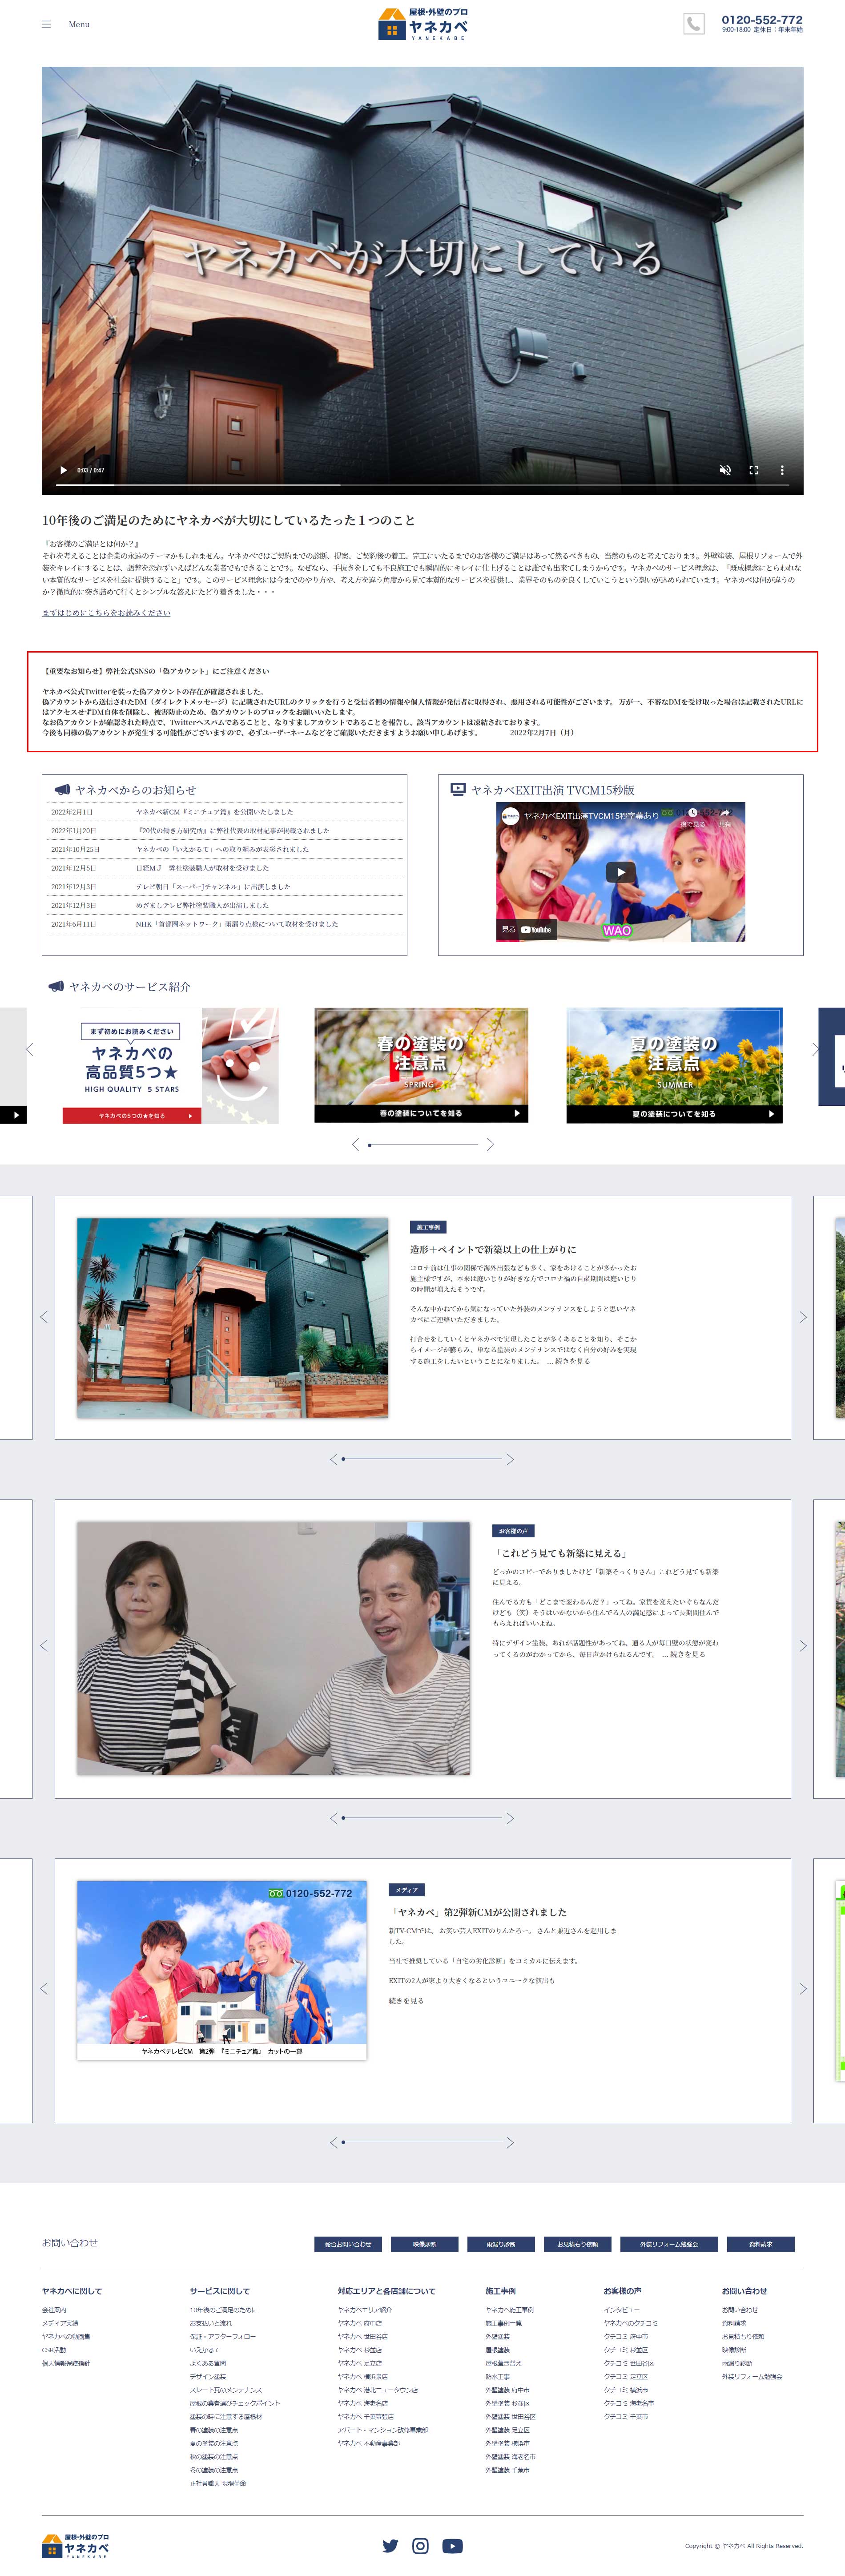Open footer link 会社案内
Image resolution: width=845 pixels, height=2576 pixels.
(x=54, y=2310)
